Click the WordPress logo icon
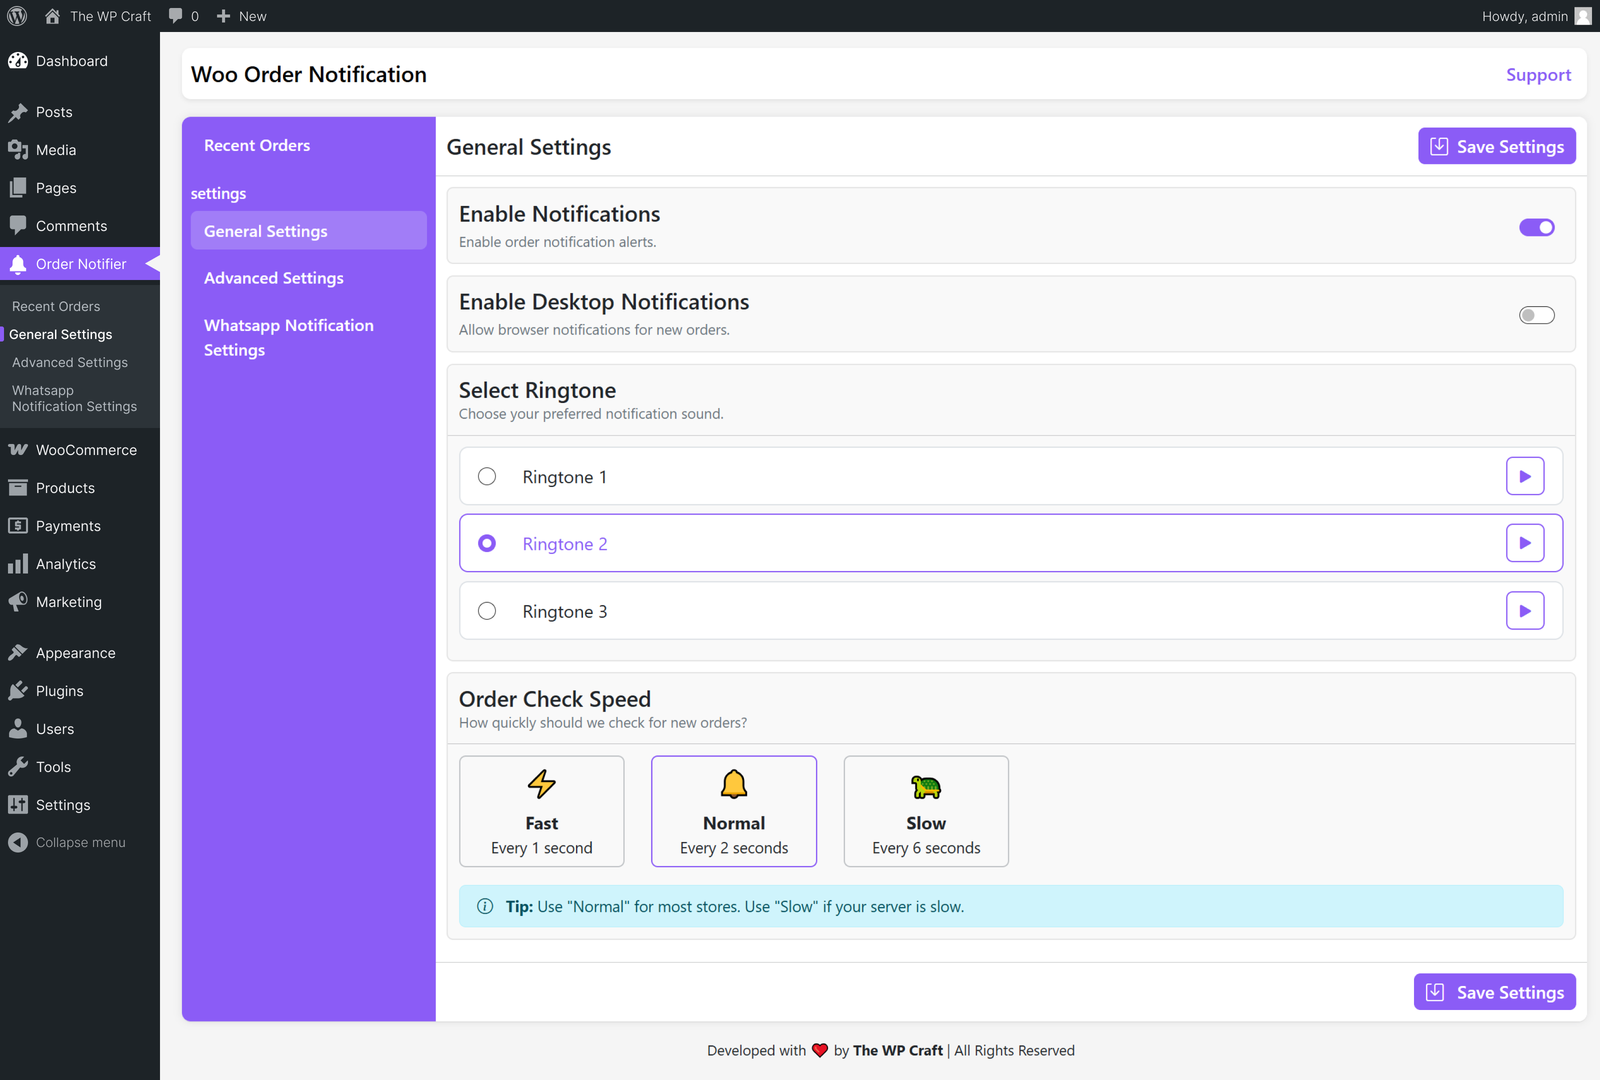This screenshot has width=1600, height=1080. (17, 16)
